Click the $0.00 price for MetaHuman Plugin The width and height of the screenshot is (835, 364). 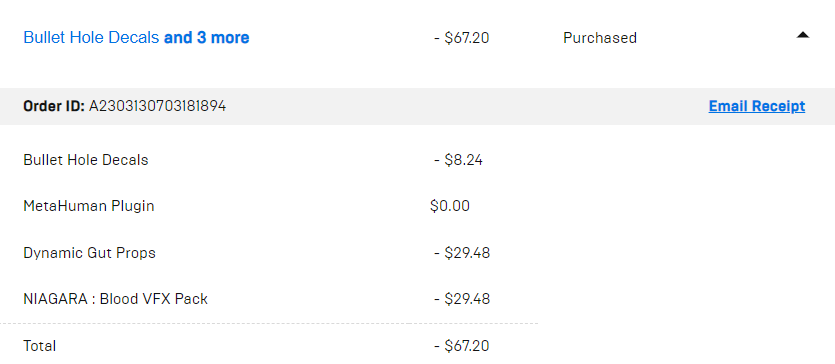tap(450, 206)
